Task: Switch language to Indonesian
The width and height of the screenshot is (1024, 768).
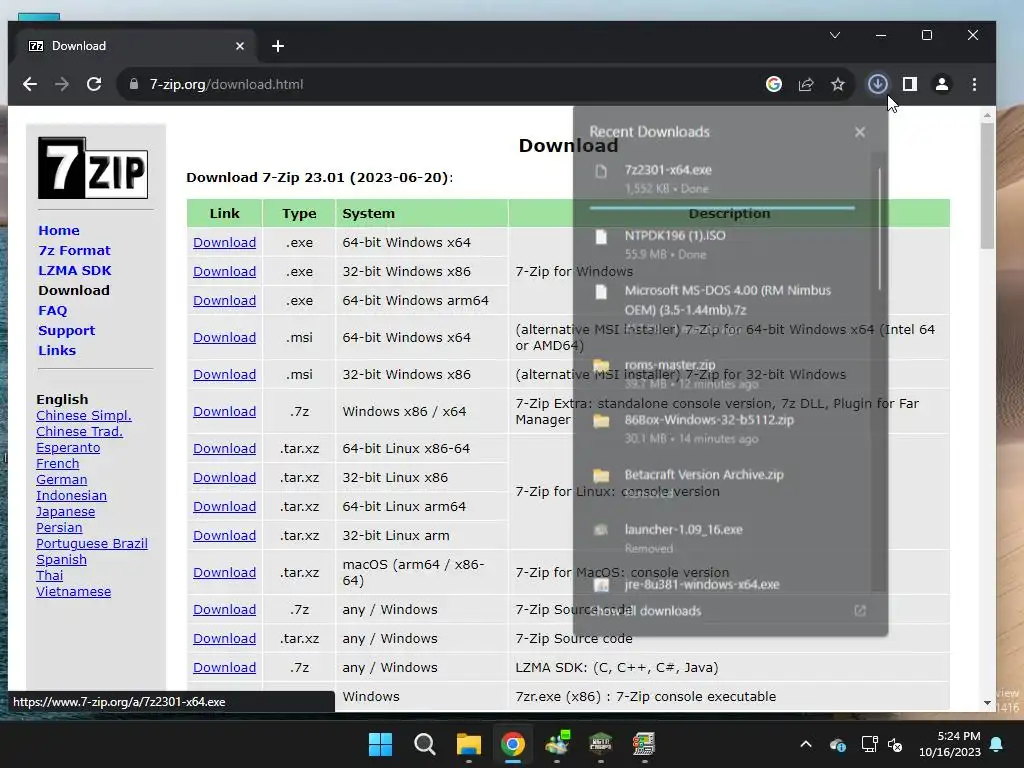Action: 71,496
